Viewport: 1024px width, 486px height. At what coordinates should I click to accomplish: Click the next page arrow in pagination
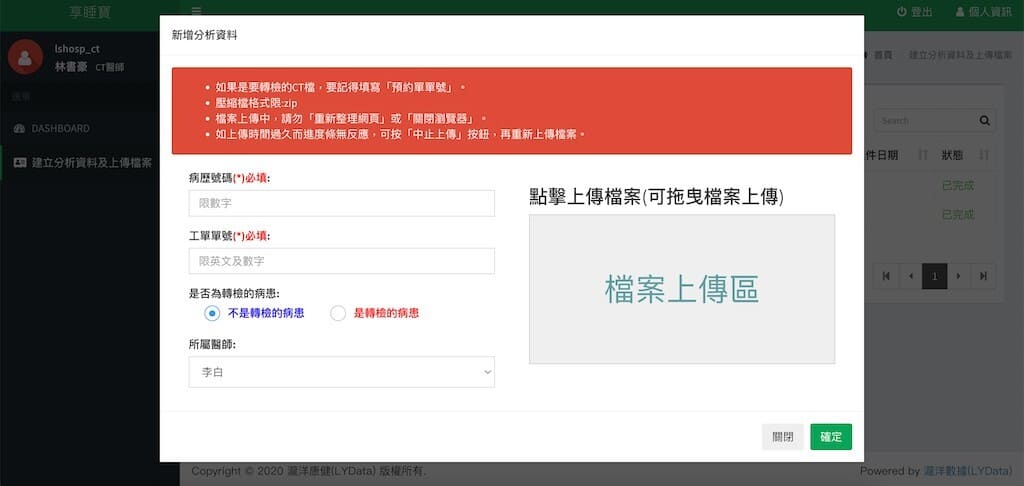pos(959,276)
